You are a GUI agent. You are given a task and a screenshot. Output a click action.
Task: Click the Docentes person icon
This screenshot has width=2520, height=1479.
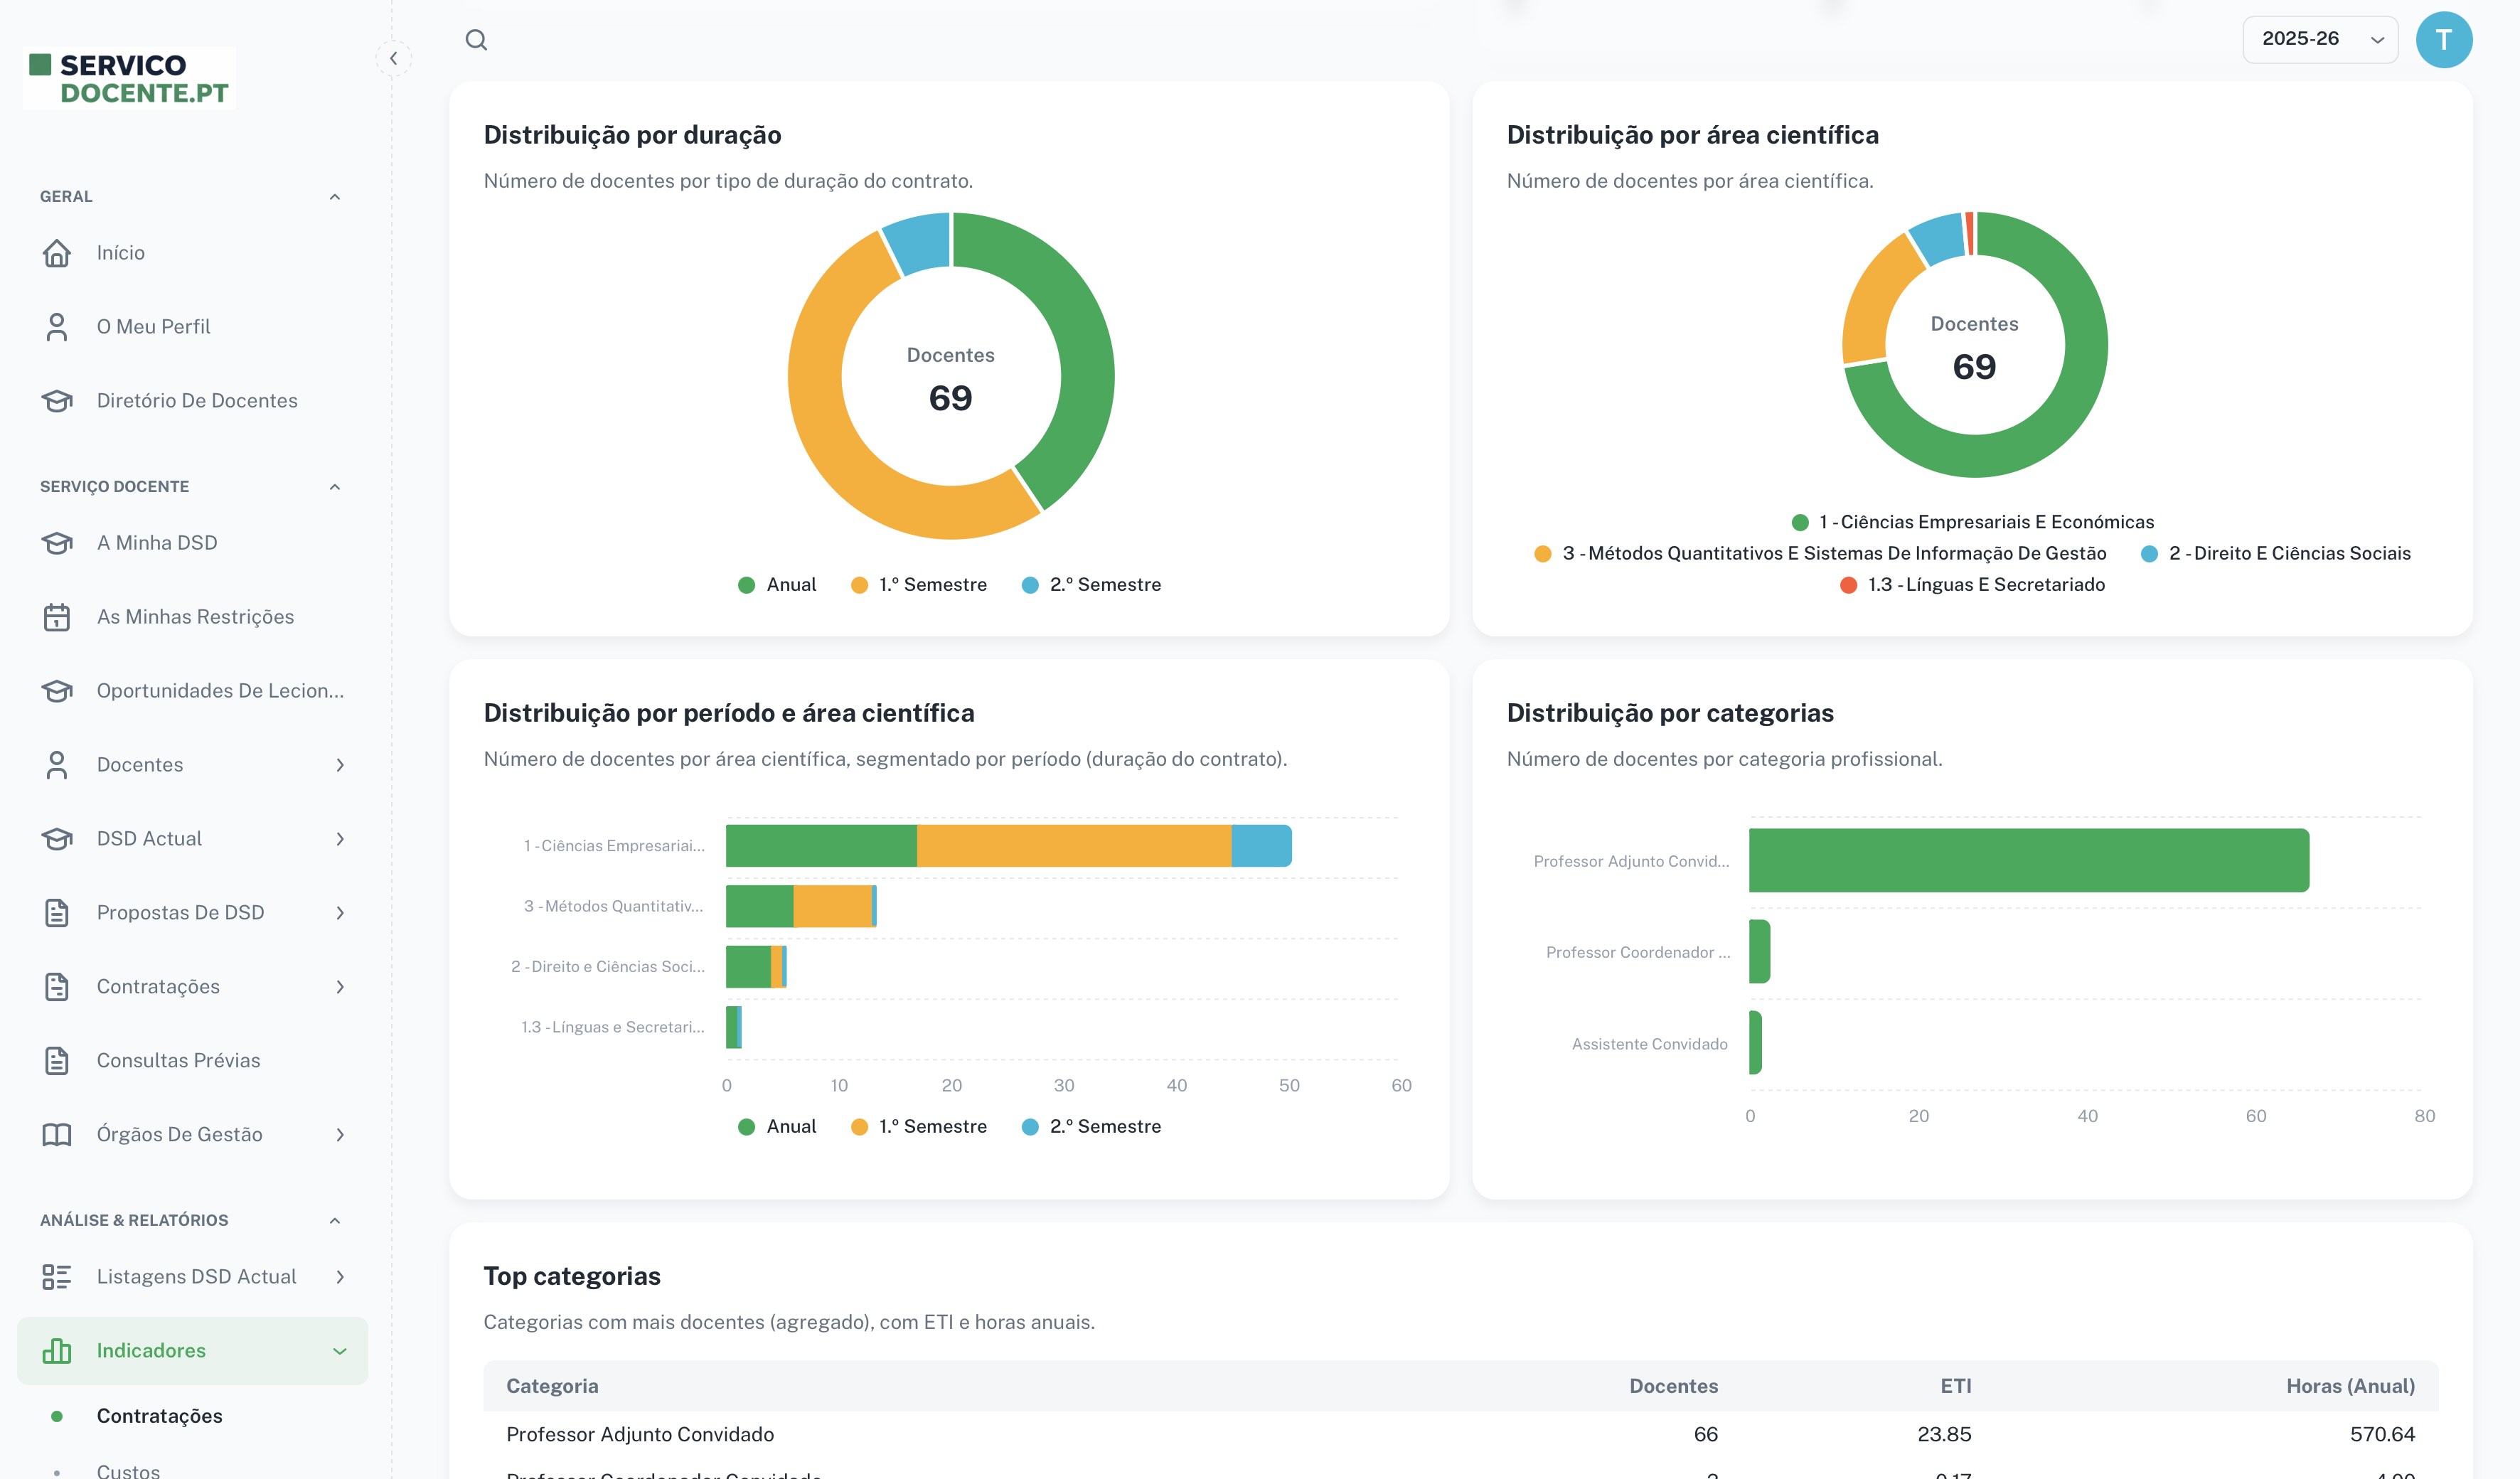[57, 765]
